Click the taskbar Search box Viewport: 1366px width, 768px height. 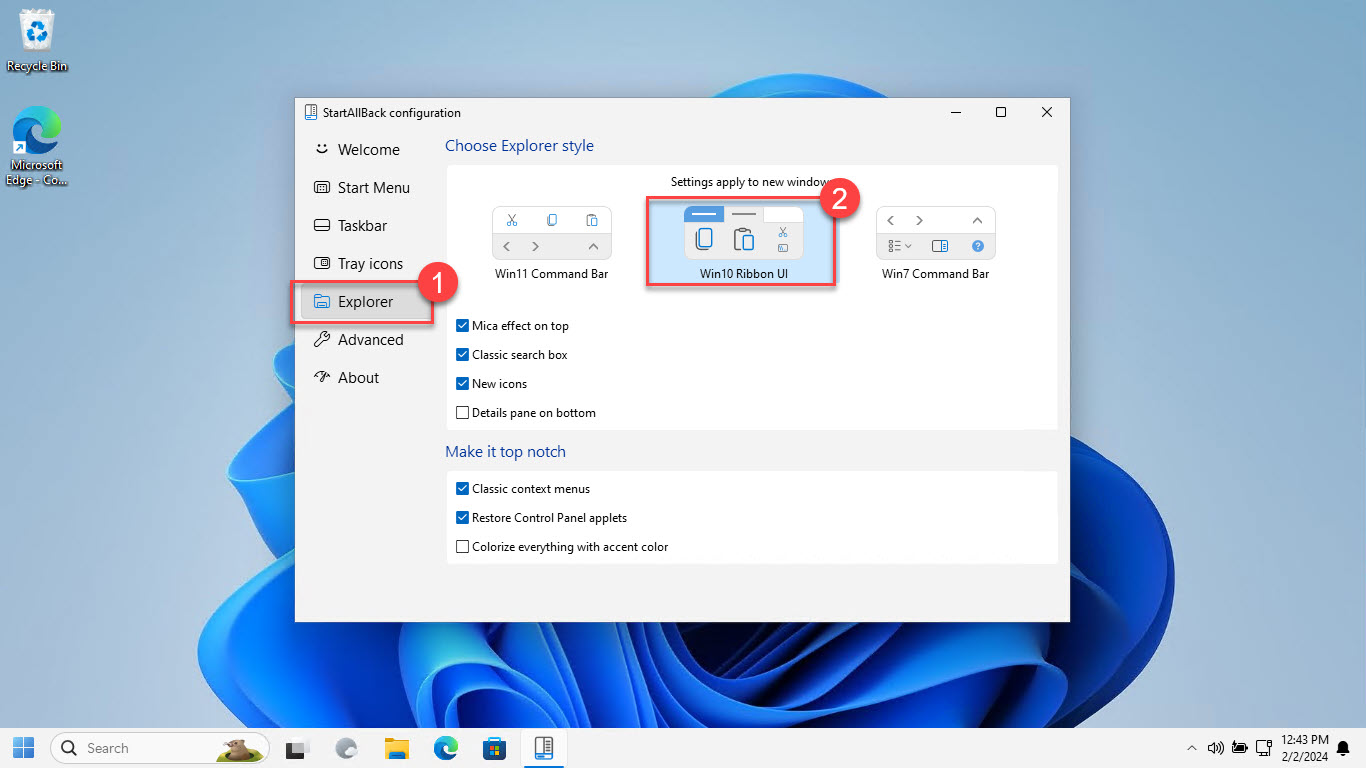160,747
